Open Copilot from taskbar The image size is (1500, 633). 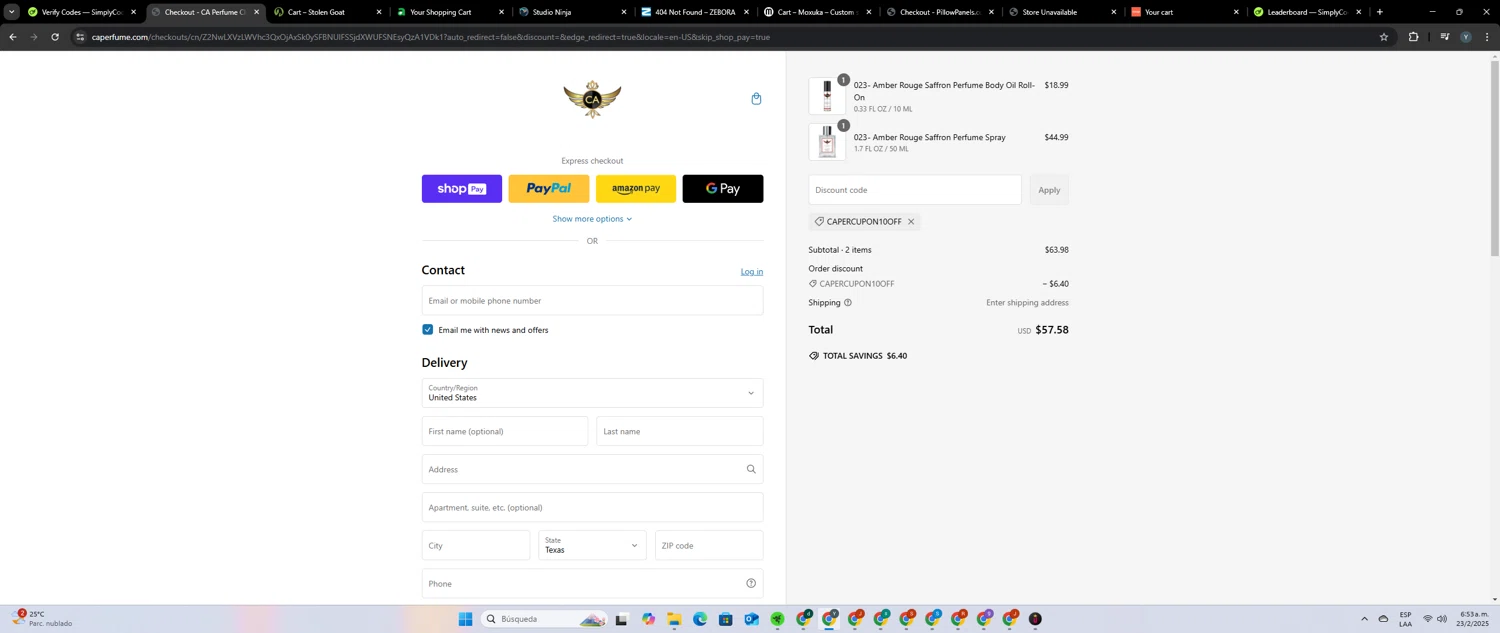pos(648,619)
